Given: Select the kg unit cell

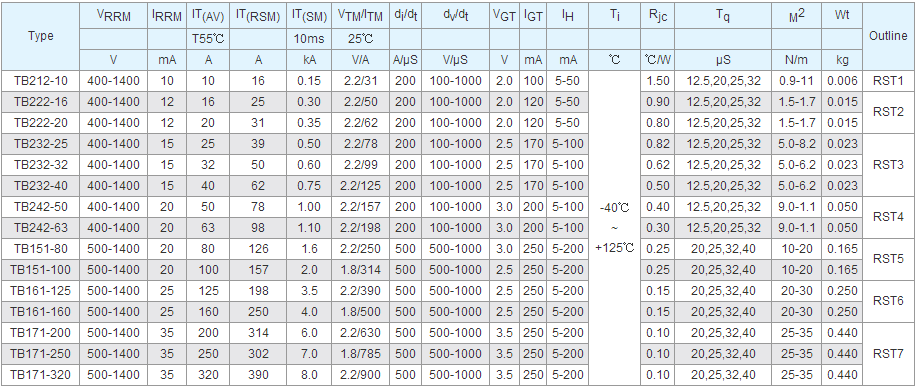Looking at the screenshot, I should click(842, 60).
